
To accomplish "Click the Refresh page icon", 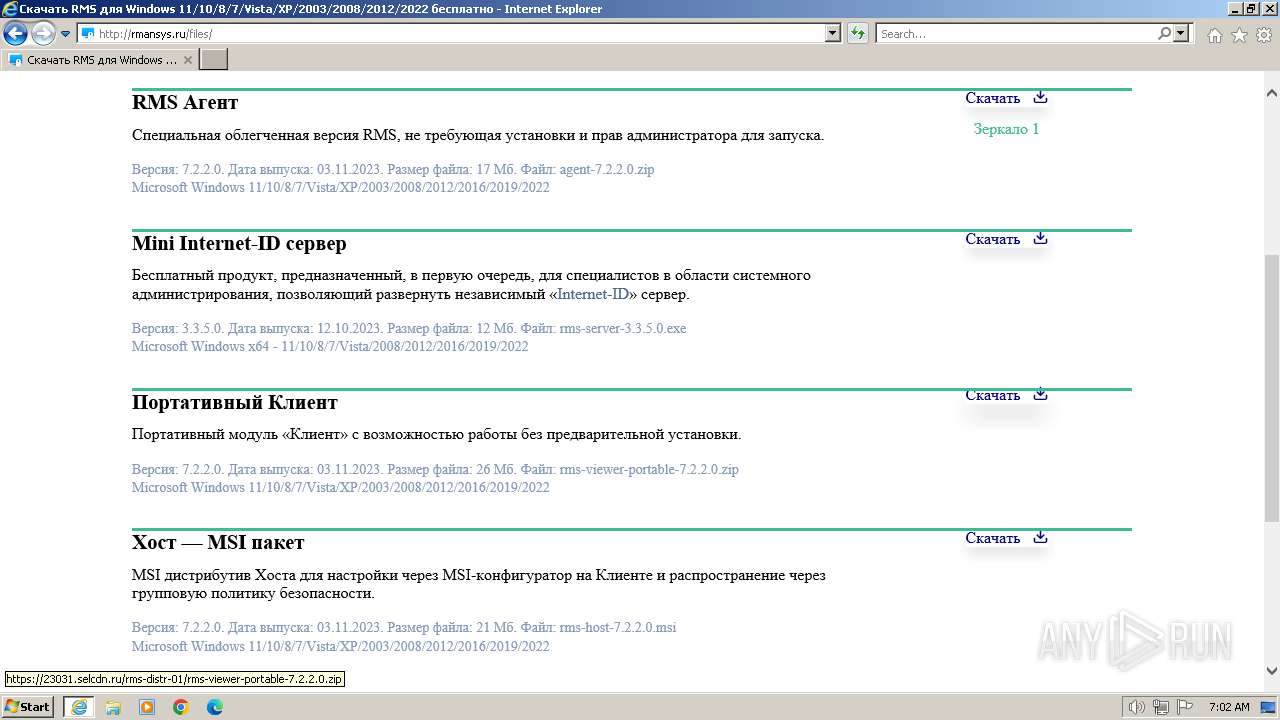I will coord(858,34).
